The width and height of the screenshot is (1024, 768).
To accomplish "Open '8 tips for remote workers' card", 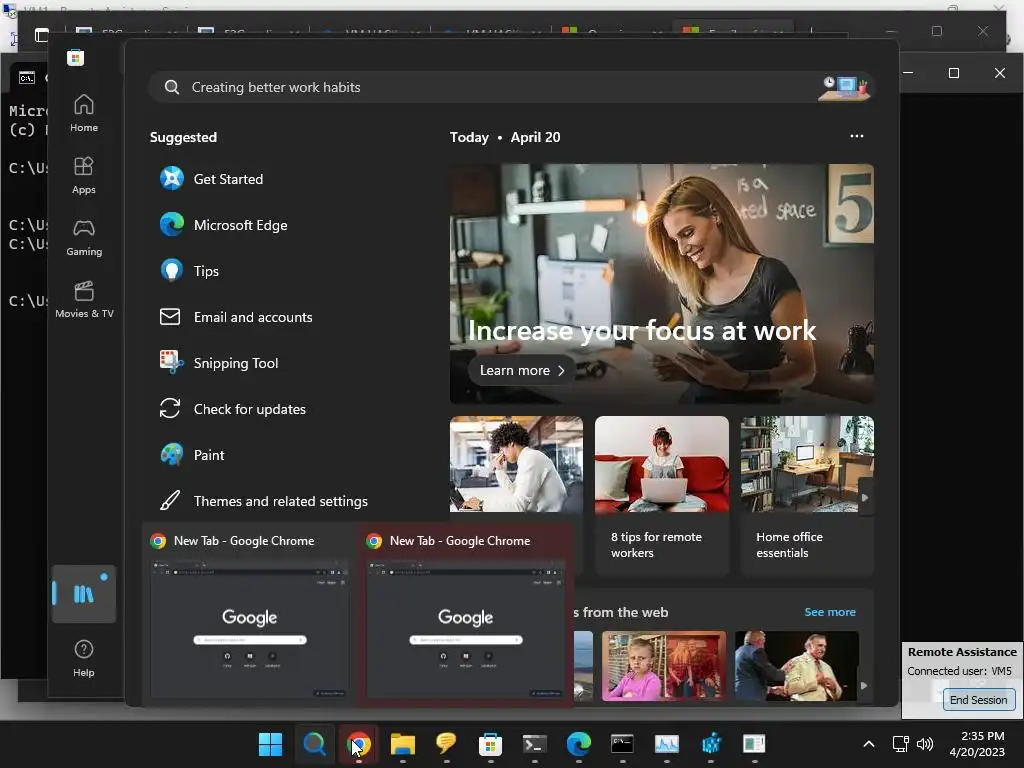I will (x=662, y=495).
